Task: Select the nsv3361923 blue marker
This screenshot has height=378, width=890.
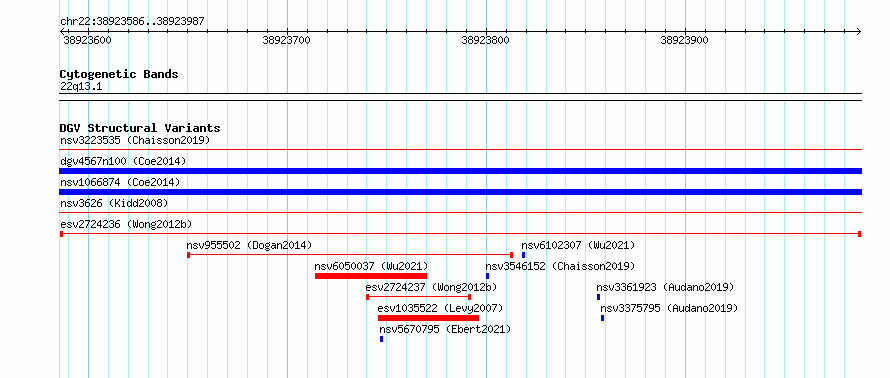Action: (x=598, y=297)
